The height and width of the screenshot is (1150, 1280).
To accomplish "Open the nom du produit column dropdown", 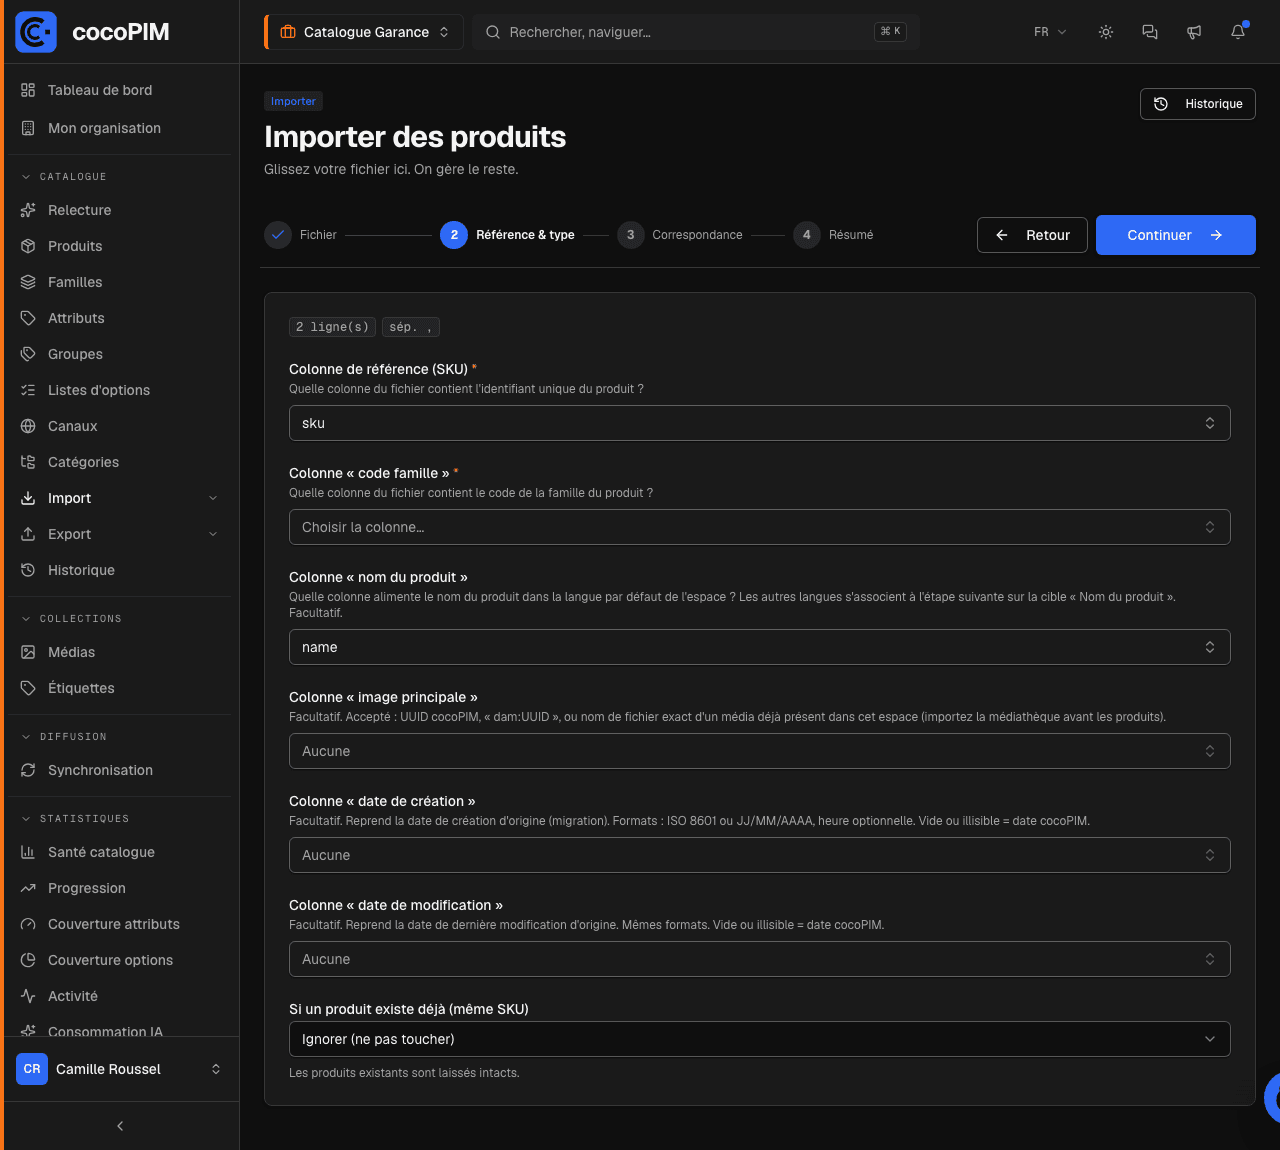I will [x=759, y=647].
